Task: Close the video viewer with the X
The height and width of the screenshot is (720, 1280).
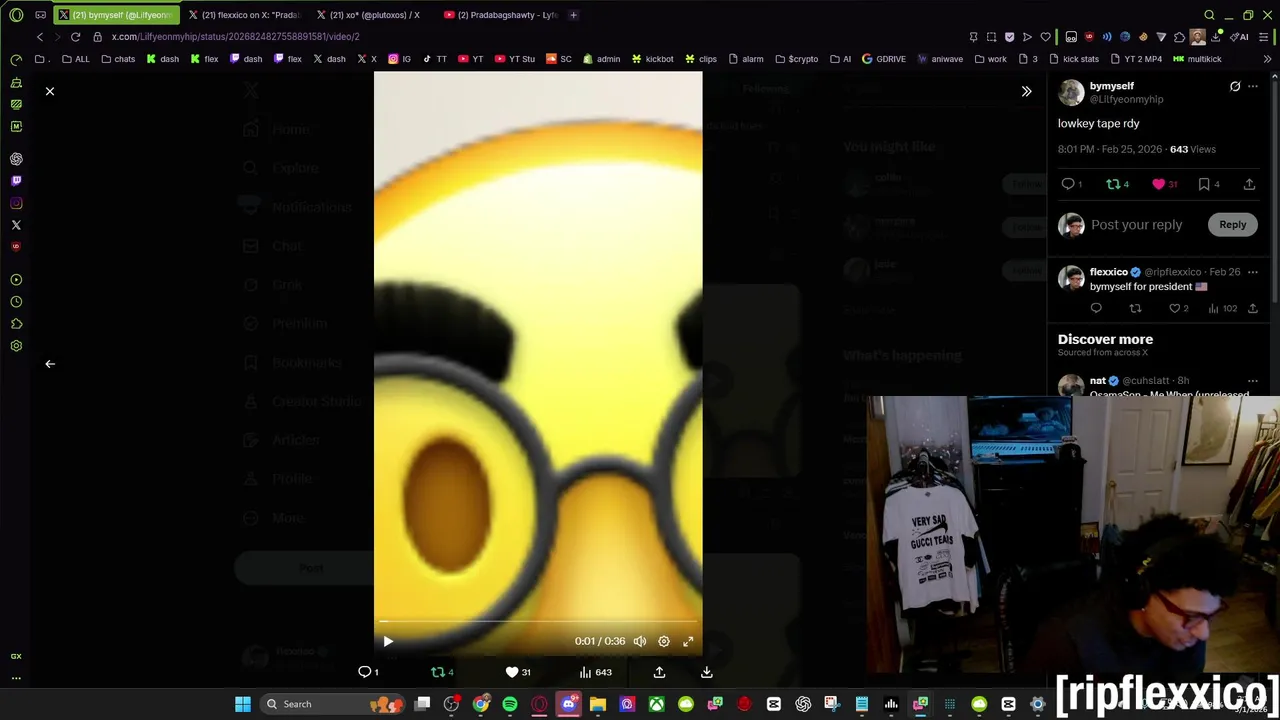Action: tap(50, 91)
